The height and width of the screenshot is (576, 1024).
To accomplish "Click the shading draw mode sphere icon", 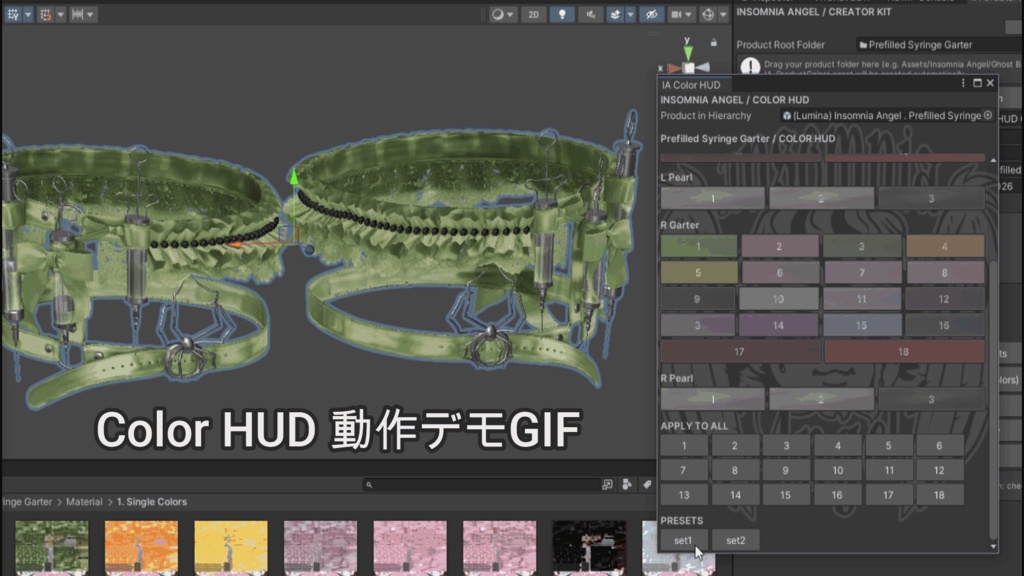I will 498,14.
